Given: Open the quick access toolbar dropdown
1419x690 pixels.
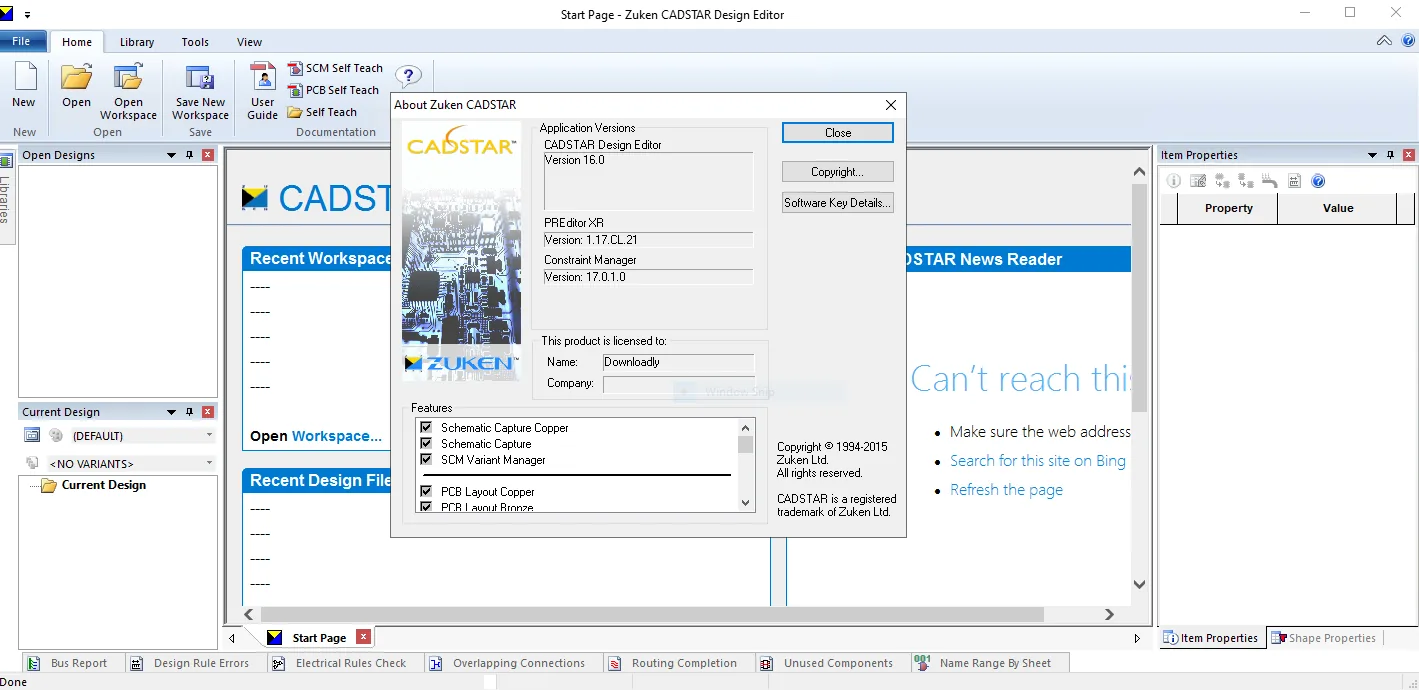Looking at the screenshot, I should click(27, 15).
